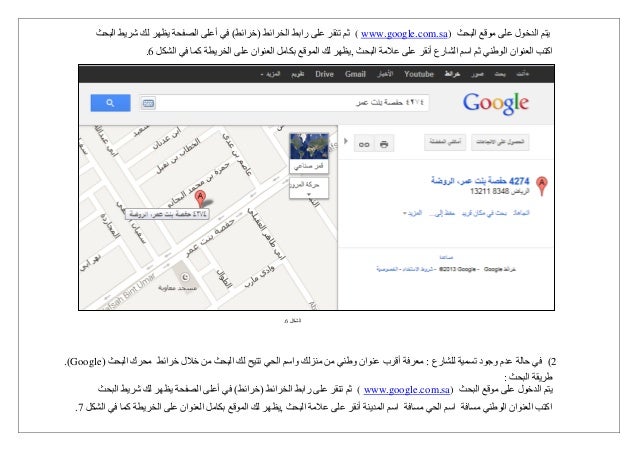Click the My places (أماكني المفضلة) button
The height and width of the screenshot is (452, 638).
445,142
